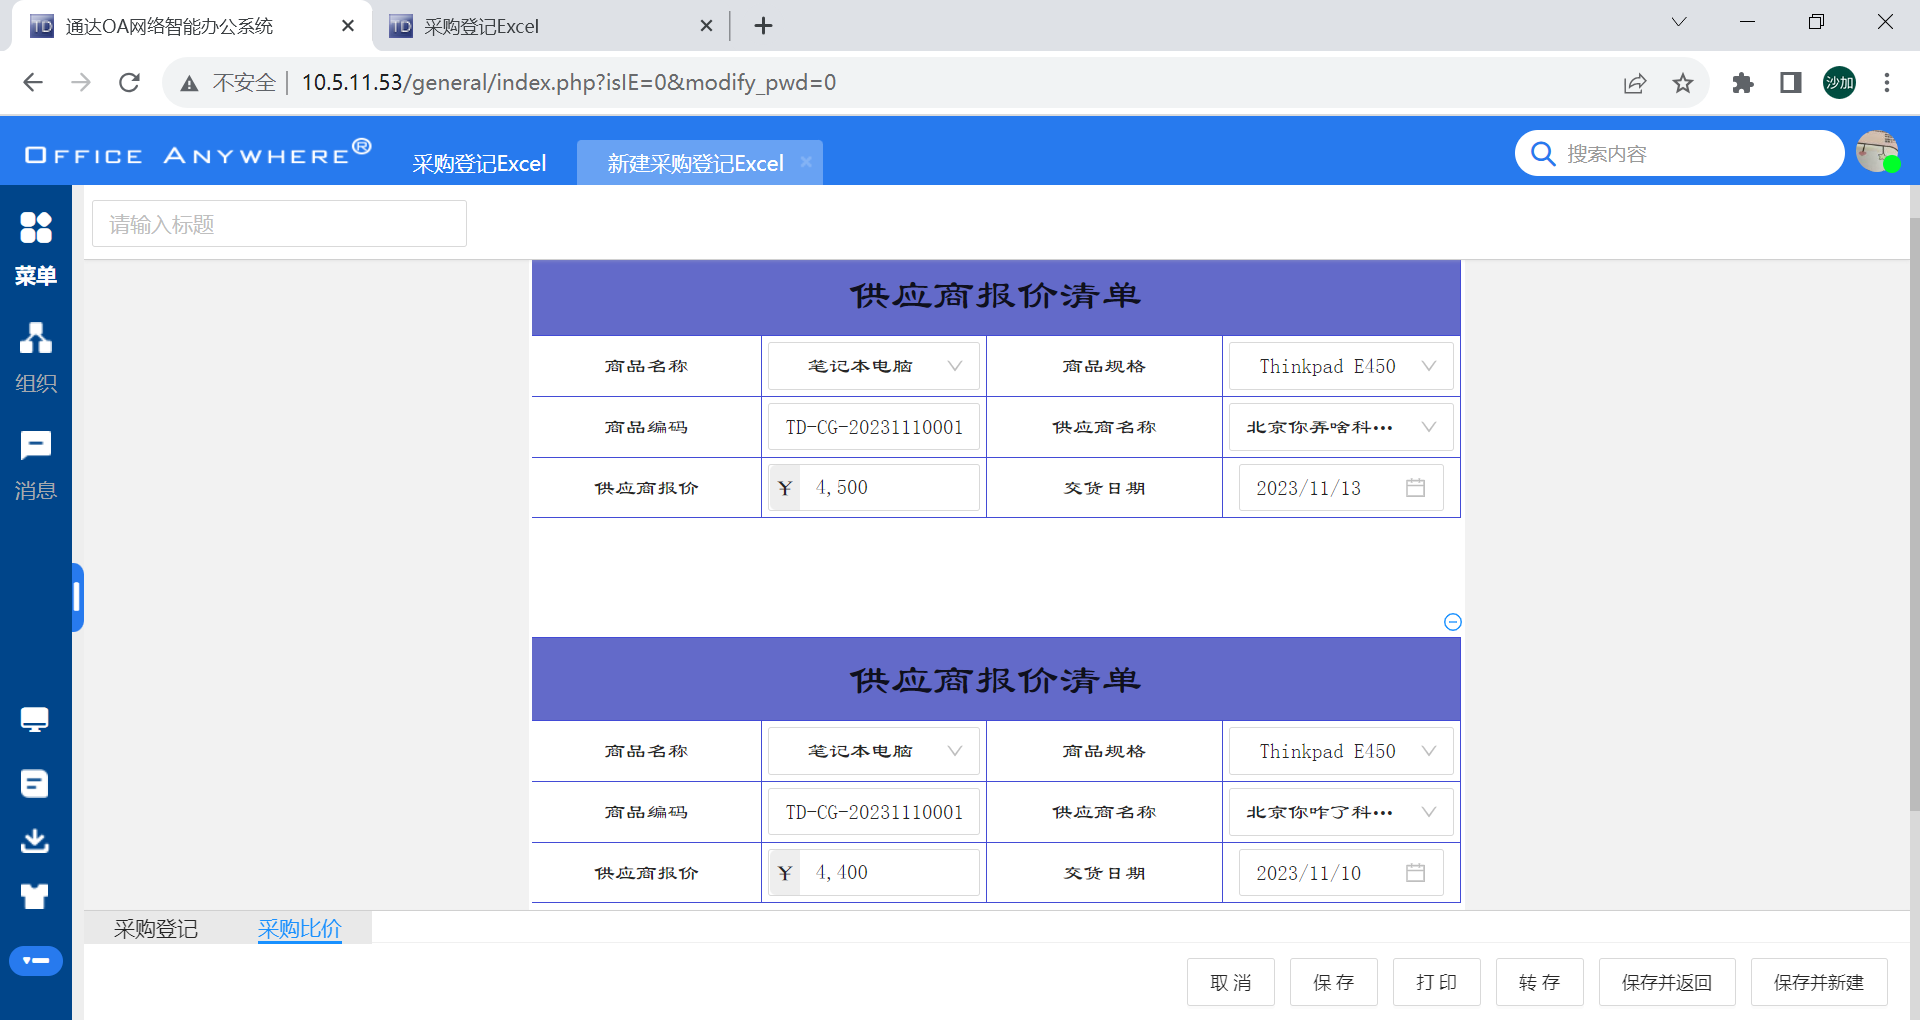The width and height of the screenshot is (1920, 1020).
Task: Click the 保存并返回 button
Action: [x=1666, y=982]
